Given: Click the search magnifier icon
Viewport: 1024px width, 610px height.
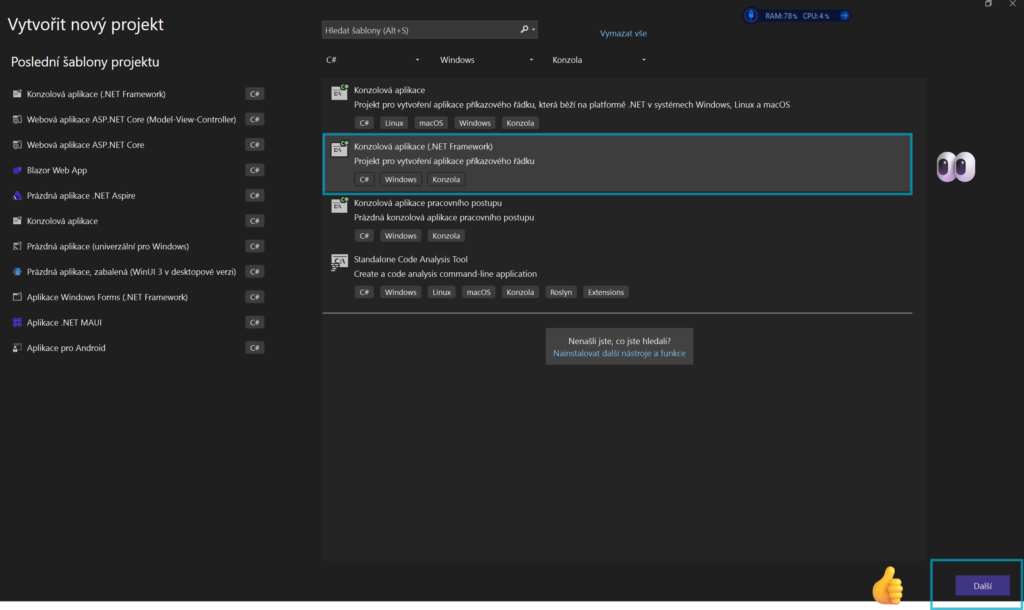Looking at the screenshot, I should (525, 30).
